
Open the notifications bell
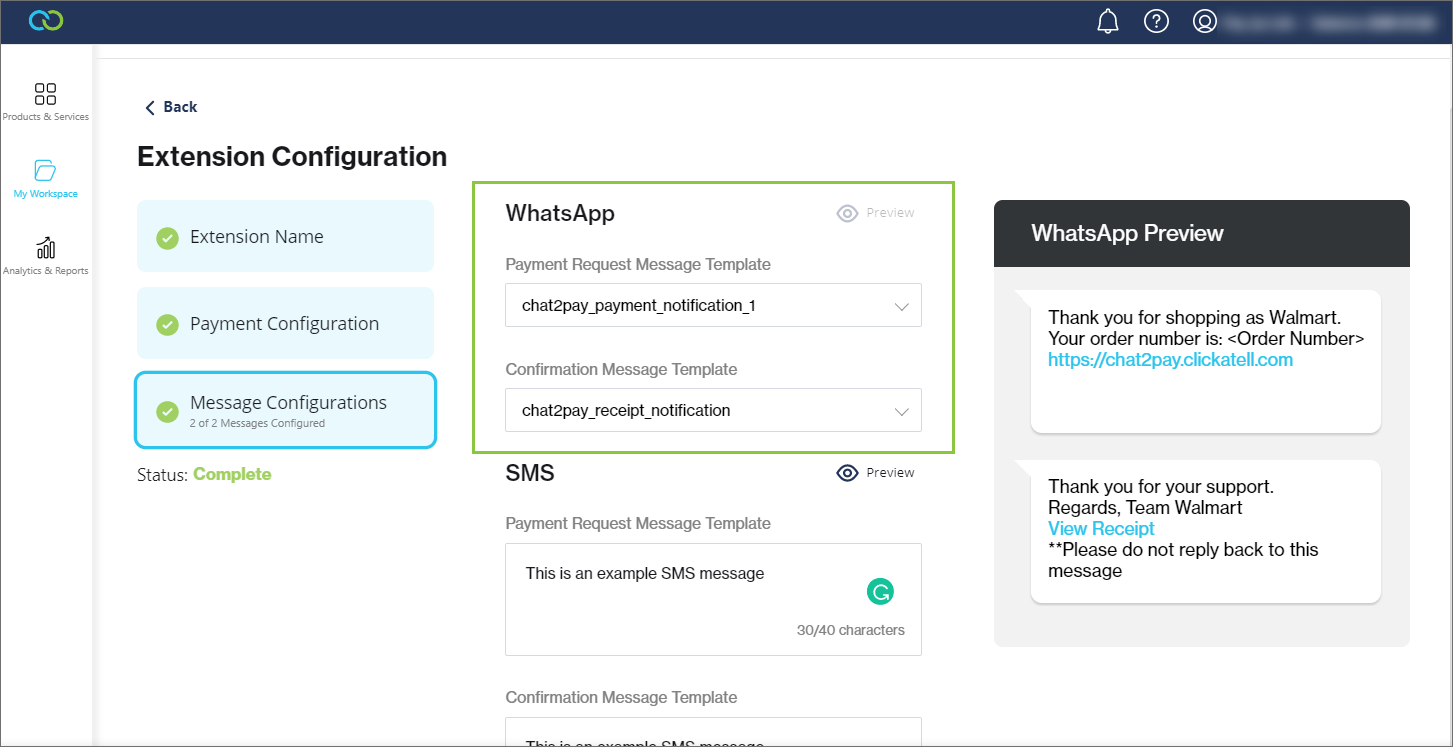pos(1108,22)
